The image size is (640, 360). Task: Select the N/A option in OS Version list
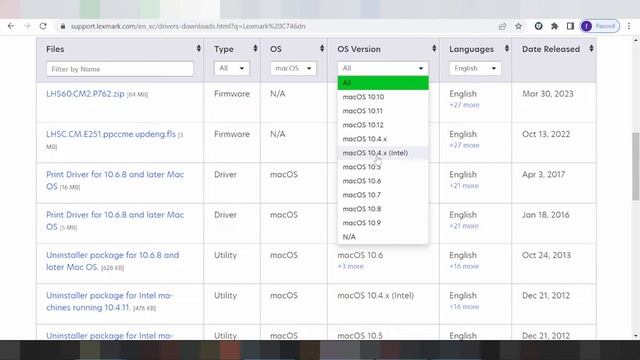pyautogui.click(x=383, y=237)
